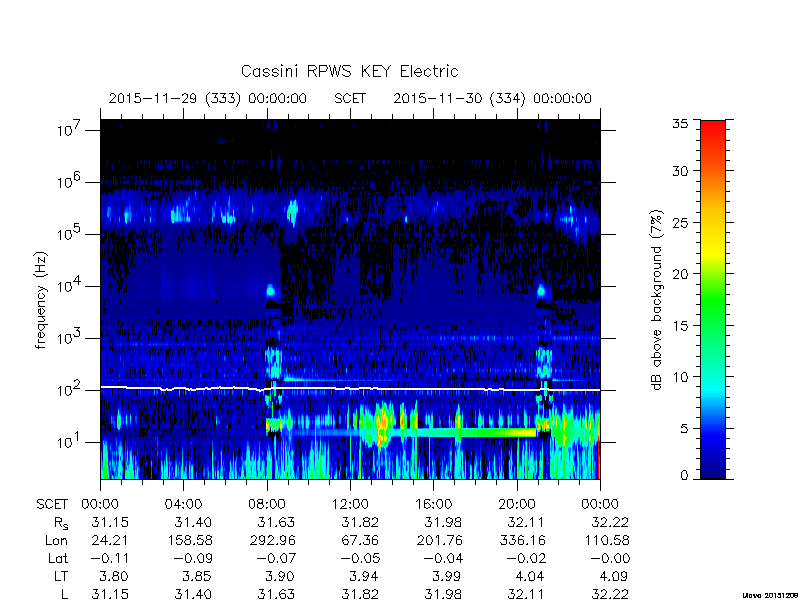Click the 'SCET' row label at the bottom-left
This screenshot has width=800, height=600.
pyautogui.click(x=52, y=504)
